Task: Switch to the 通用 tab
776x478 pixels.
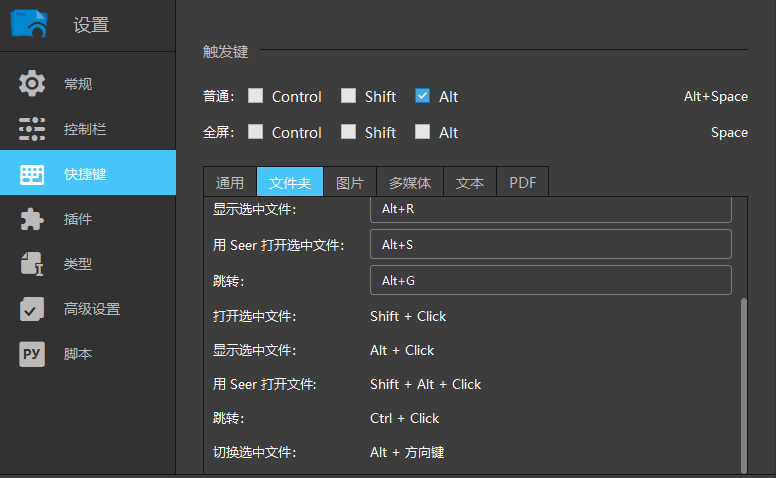Action: point(230,182)
